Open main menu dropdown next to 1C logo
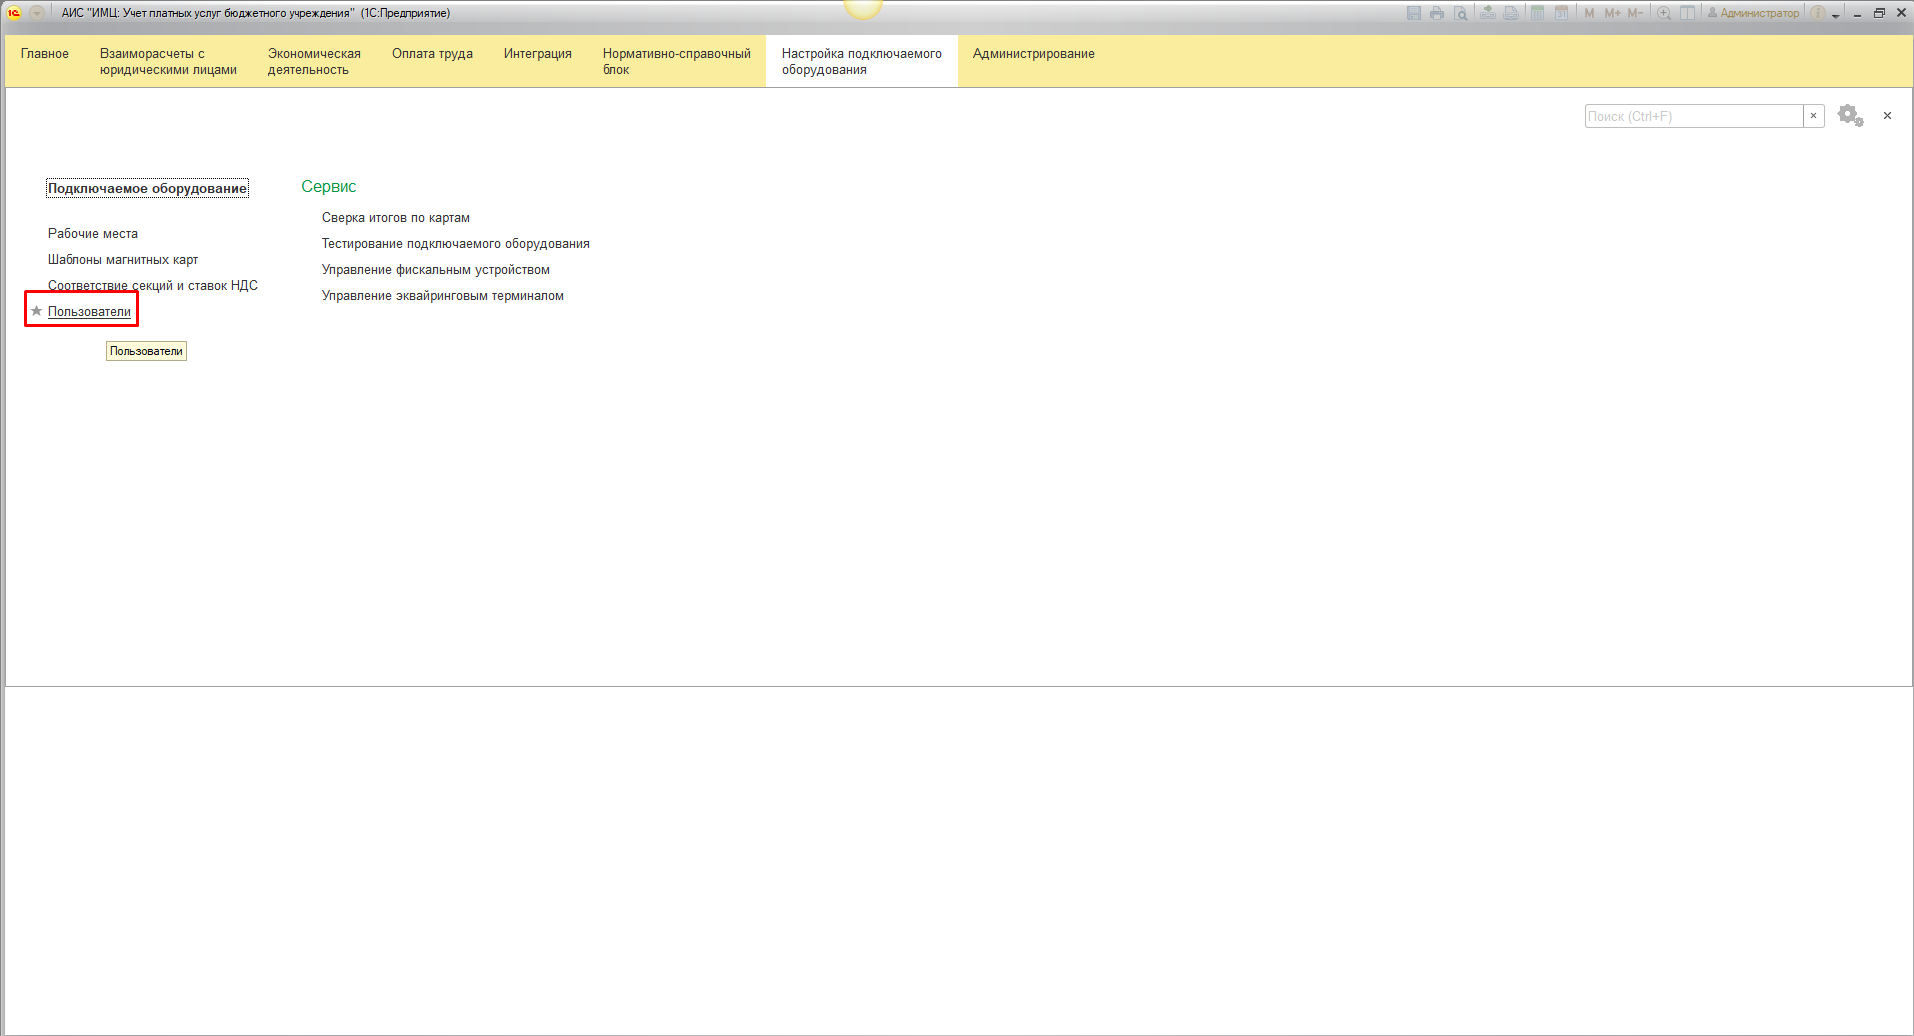The height and width of the screenshot is (1036, 1914). click(x=37, y=13)
